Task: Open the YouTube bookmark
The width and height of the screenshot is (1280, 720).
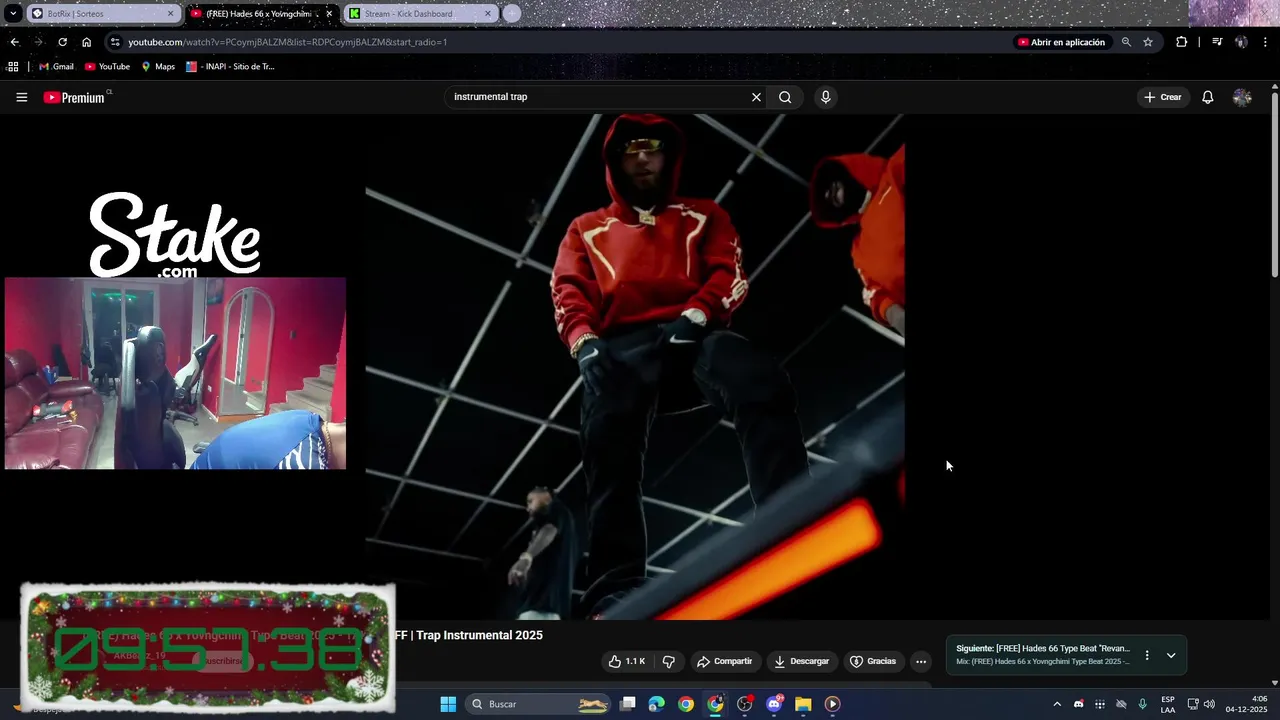Action: coord(107,67)
